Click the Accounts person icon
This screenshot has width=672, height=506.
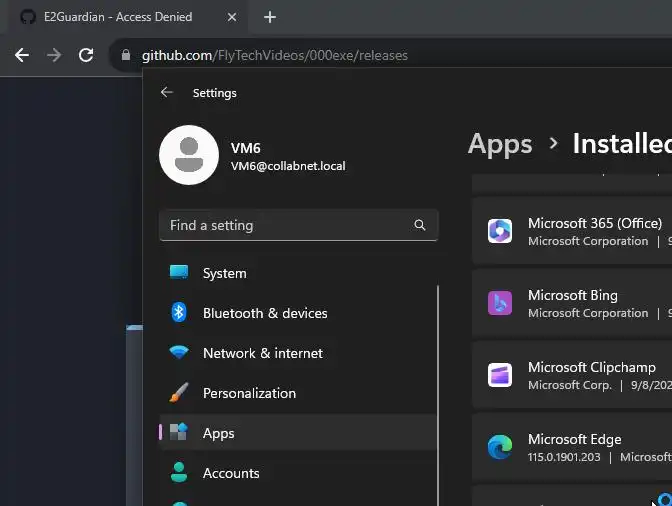tap(179, 472)
